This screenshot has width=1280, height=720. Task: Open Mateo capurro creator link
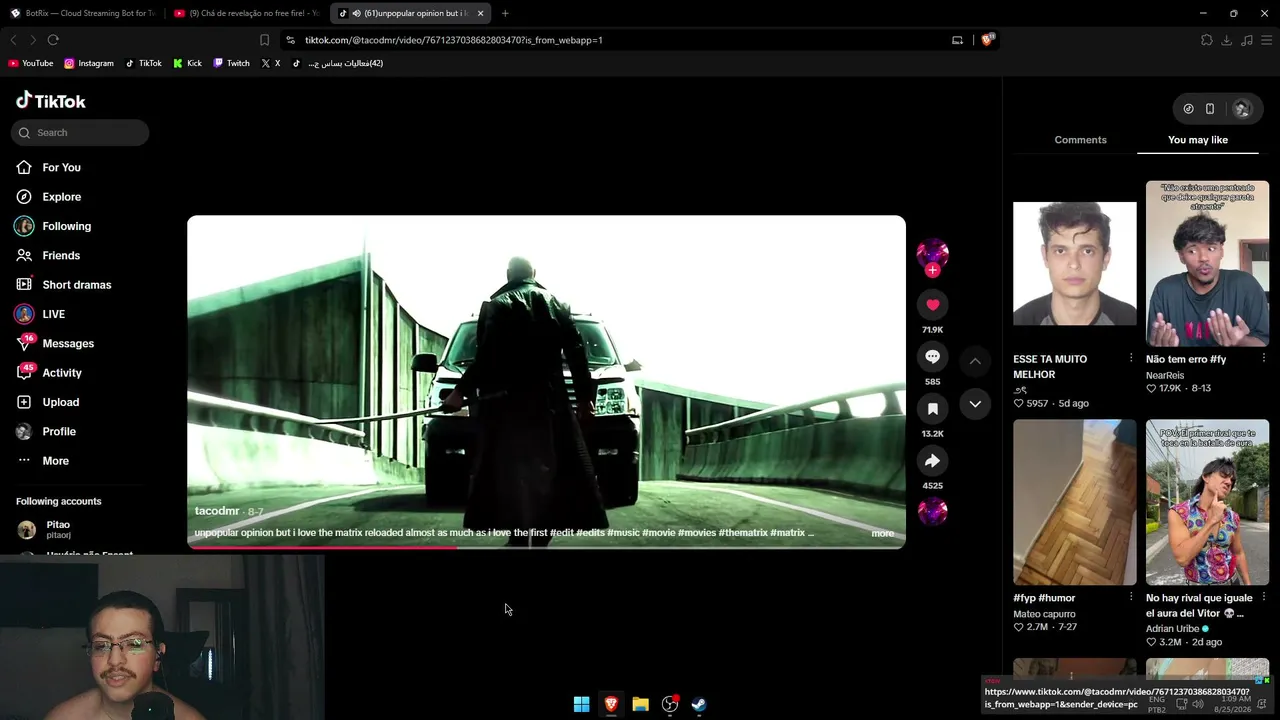pyautogui.click(x=1044, y=614)
